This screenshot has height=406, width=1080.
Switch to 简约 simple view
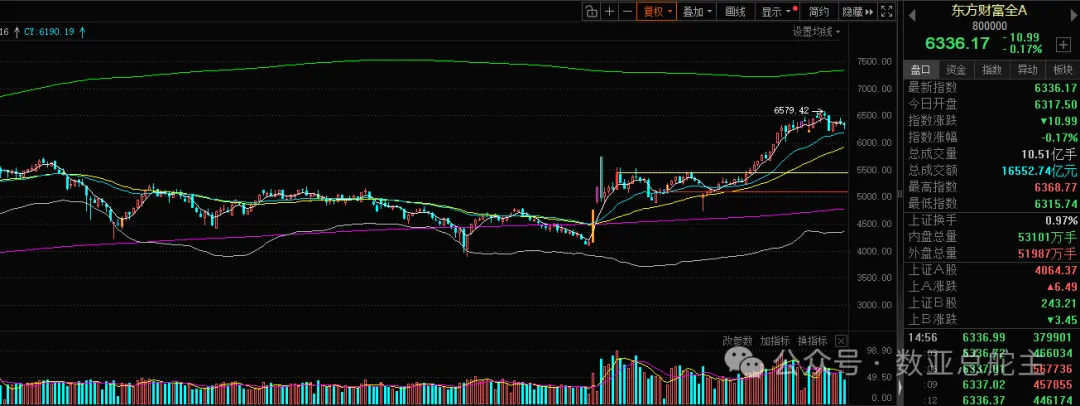click(x=818, y=11)
